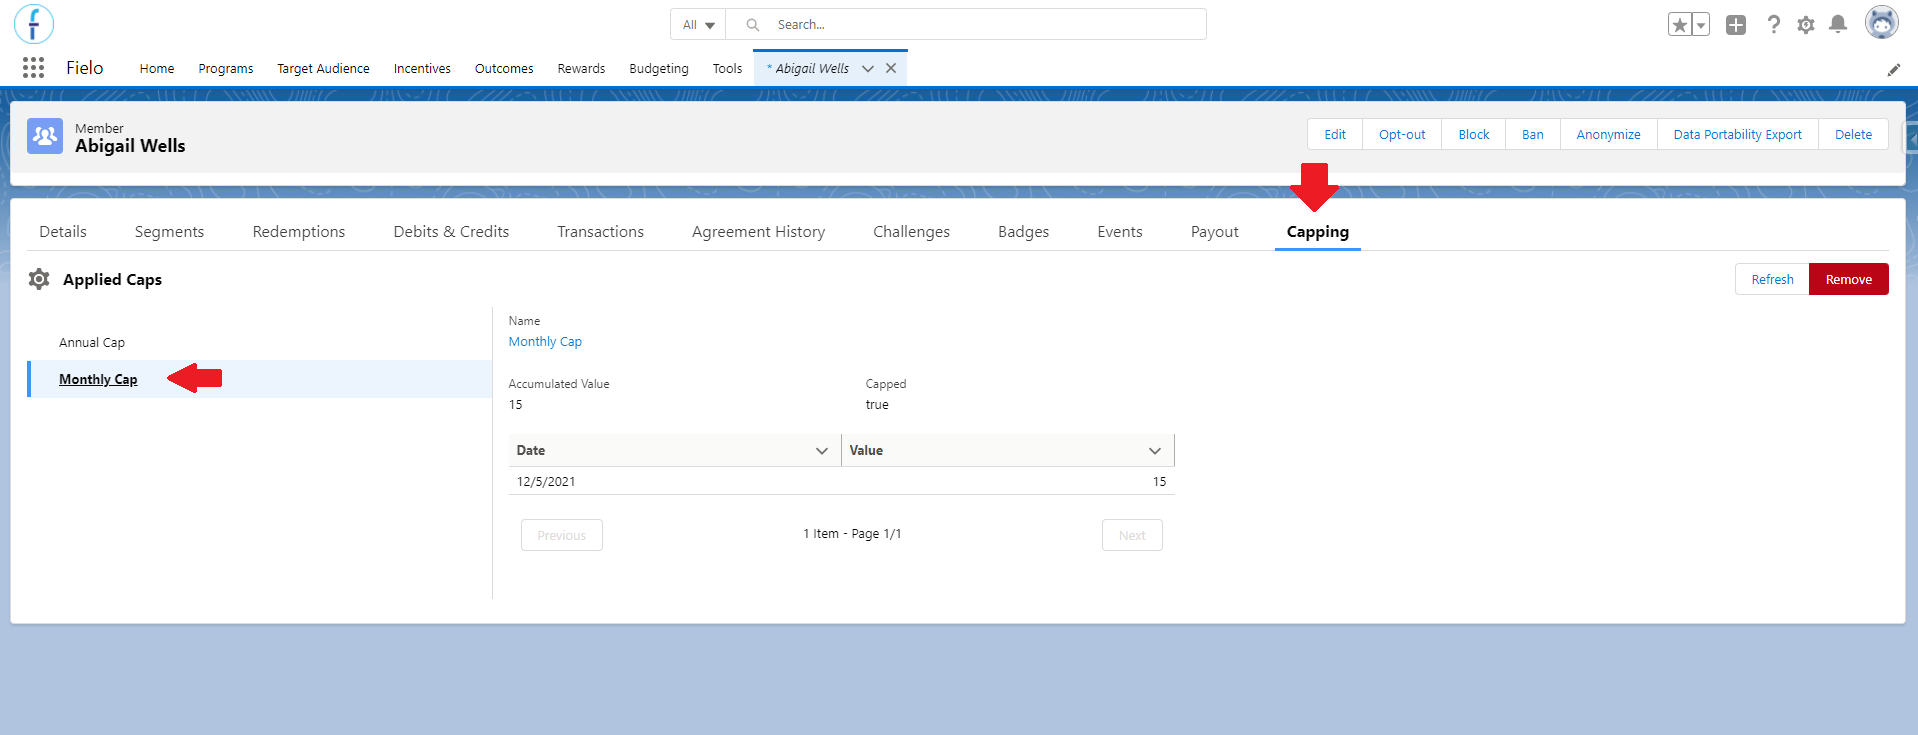Click the Accumulated Value label
Viewport: 1918px width, 735px height.
pos(559,384)
